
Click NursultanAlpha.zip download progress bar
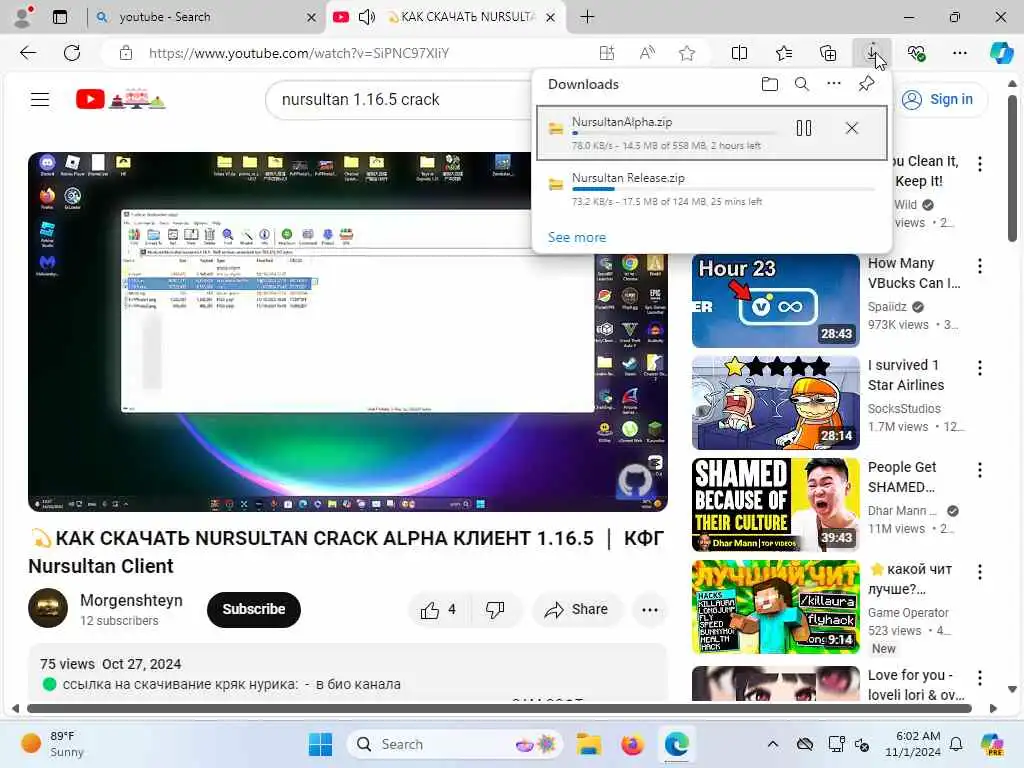point(674,133)
